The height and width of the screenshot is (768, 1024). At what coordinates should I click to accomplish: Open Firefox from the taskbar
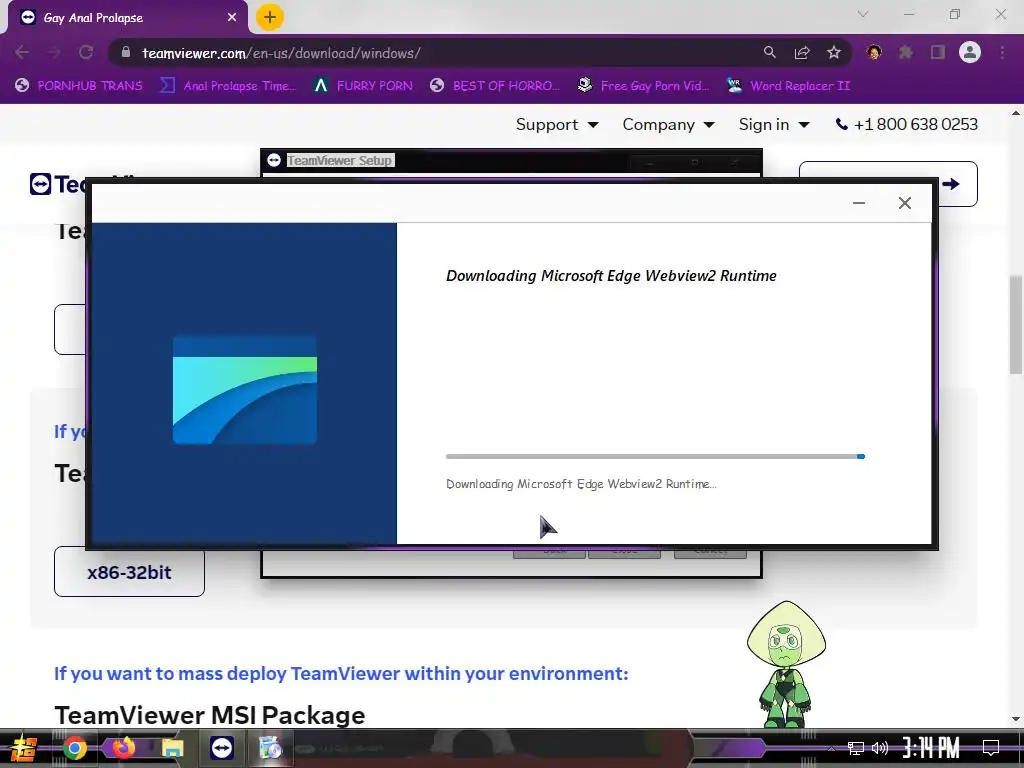point(123,748)
